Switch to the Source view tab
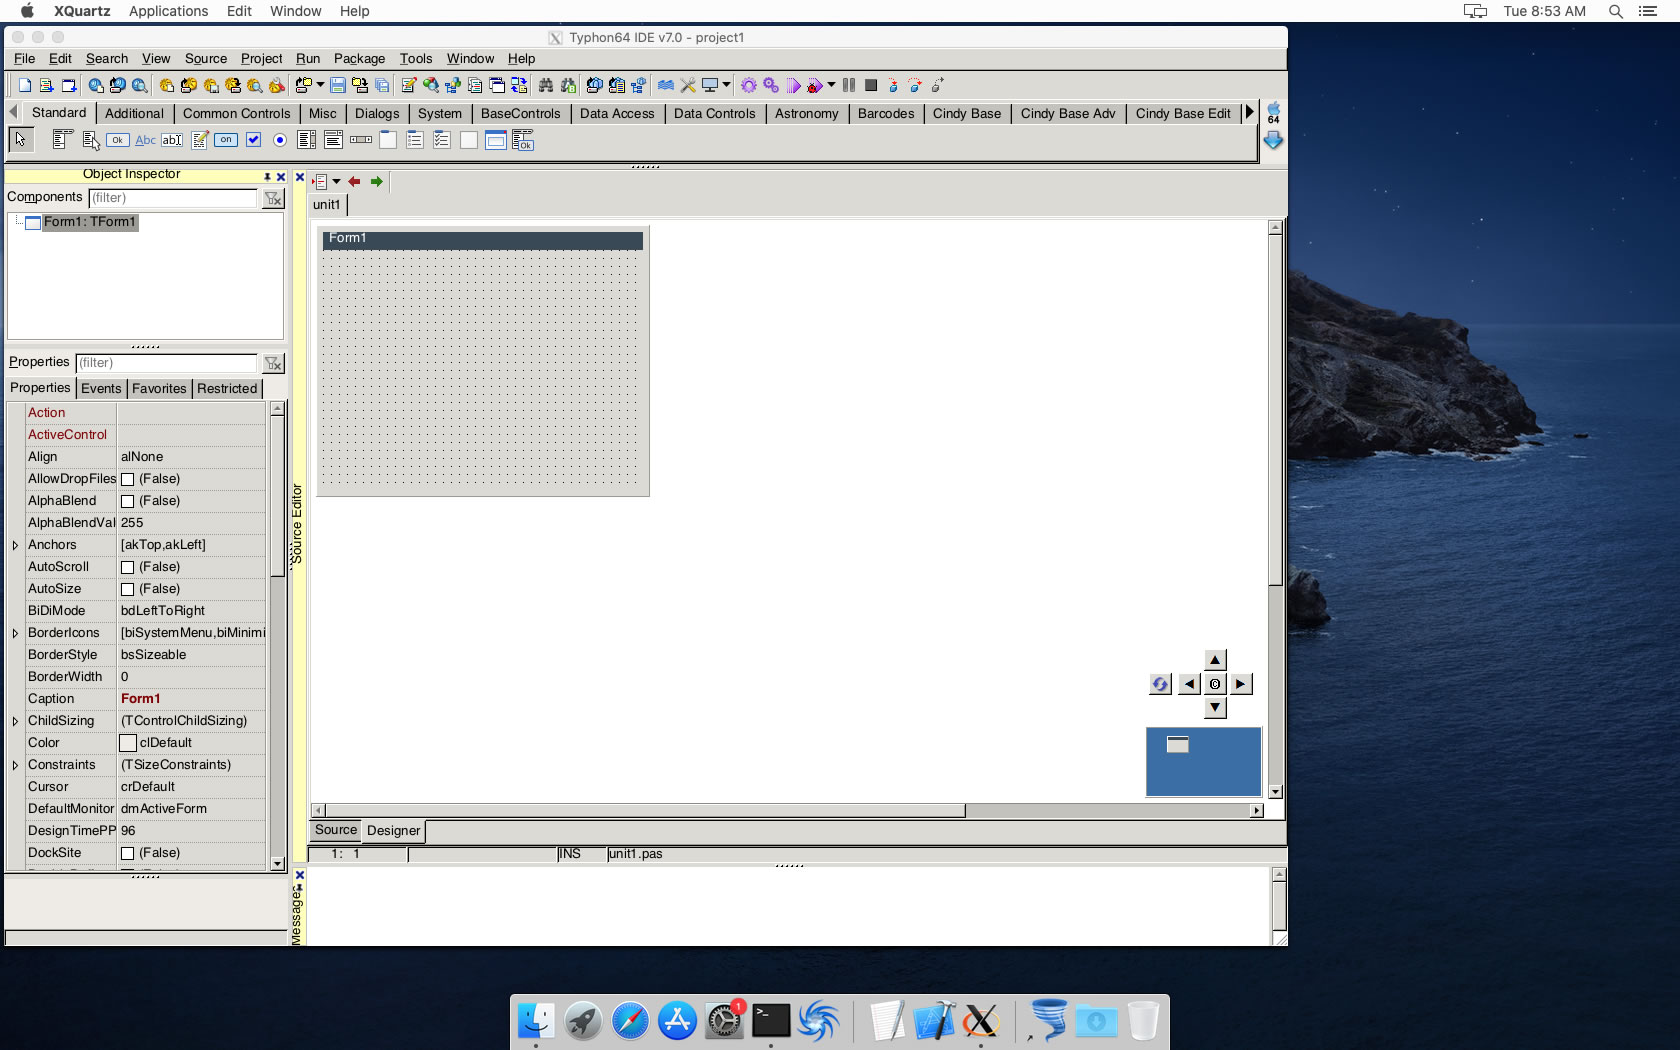Screen dimensions: 1680x1050 tap(336, 830)
